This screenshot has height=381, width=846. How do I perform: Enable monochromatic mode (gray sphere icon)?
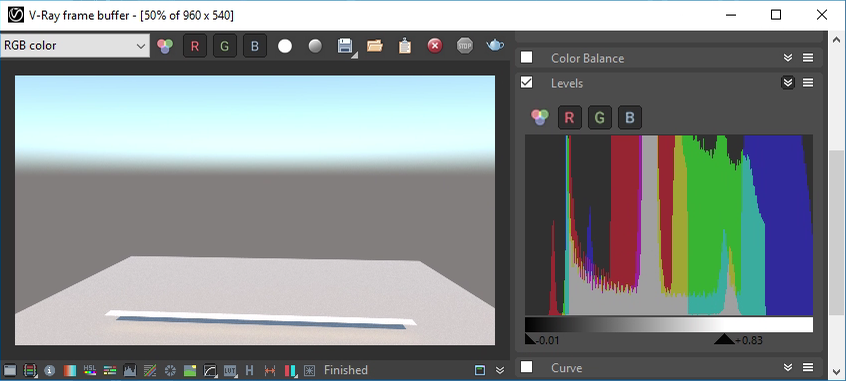(x=315, y=46)
